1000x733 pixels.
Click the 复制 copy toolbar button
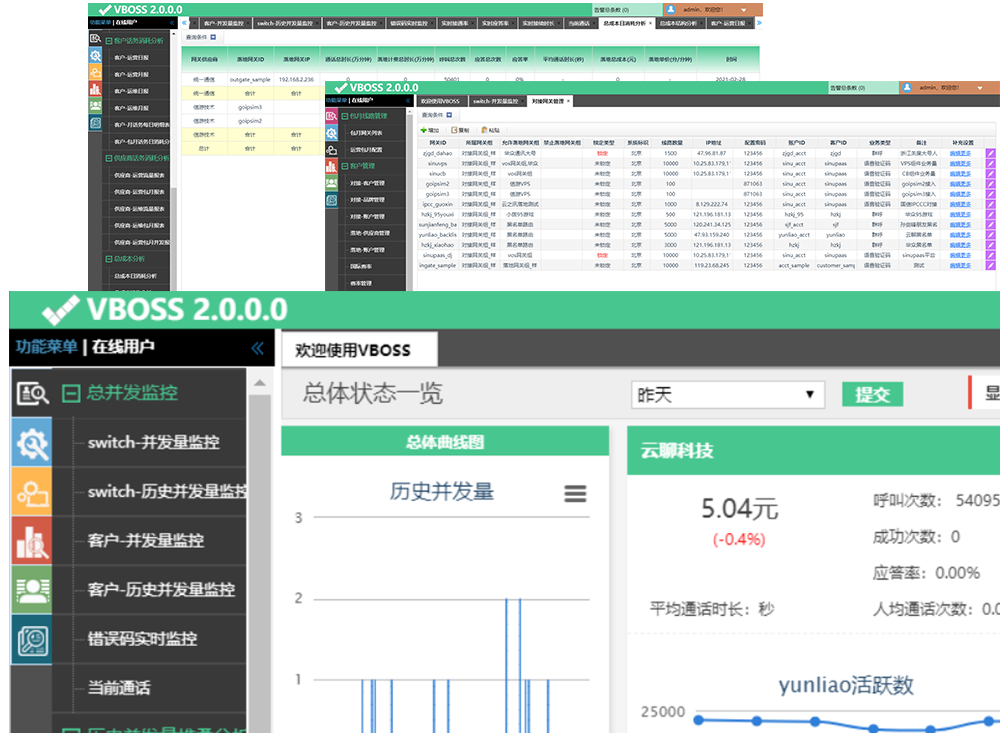(x=460, y=130)
